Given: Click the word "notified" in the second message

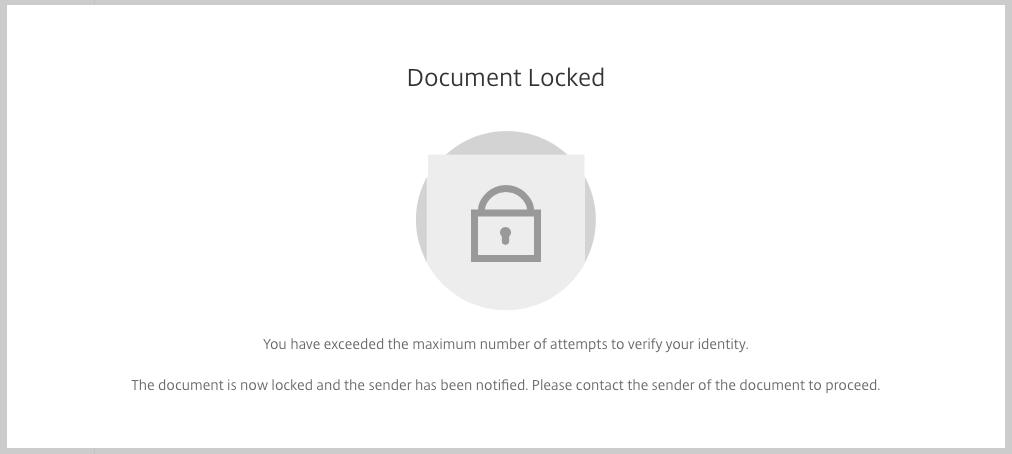Looking at the screenshot, I should click(501, 385).
